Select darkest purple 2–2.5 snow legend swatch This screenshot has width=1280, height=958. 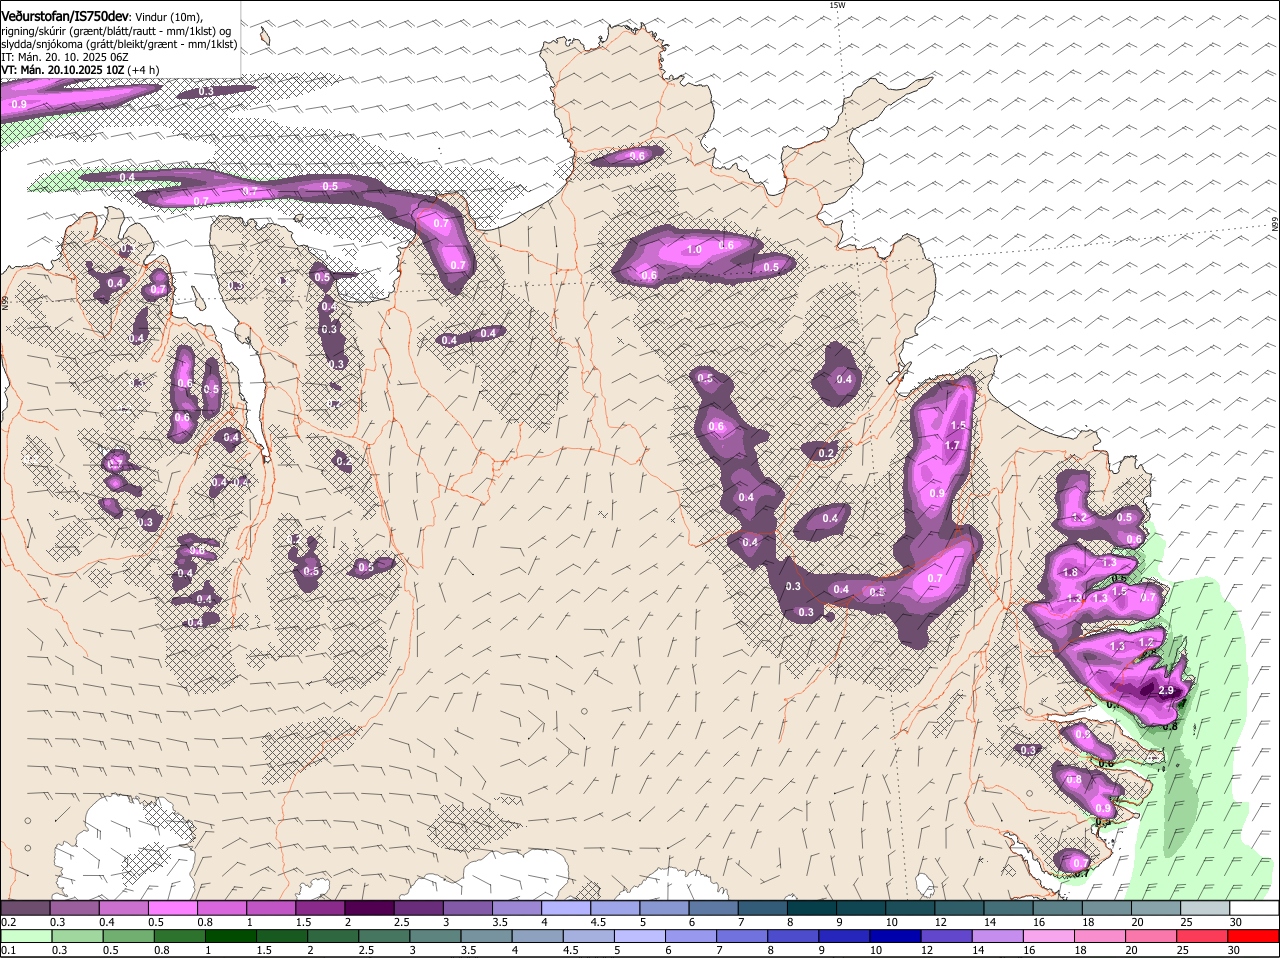369,908
